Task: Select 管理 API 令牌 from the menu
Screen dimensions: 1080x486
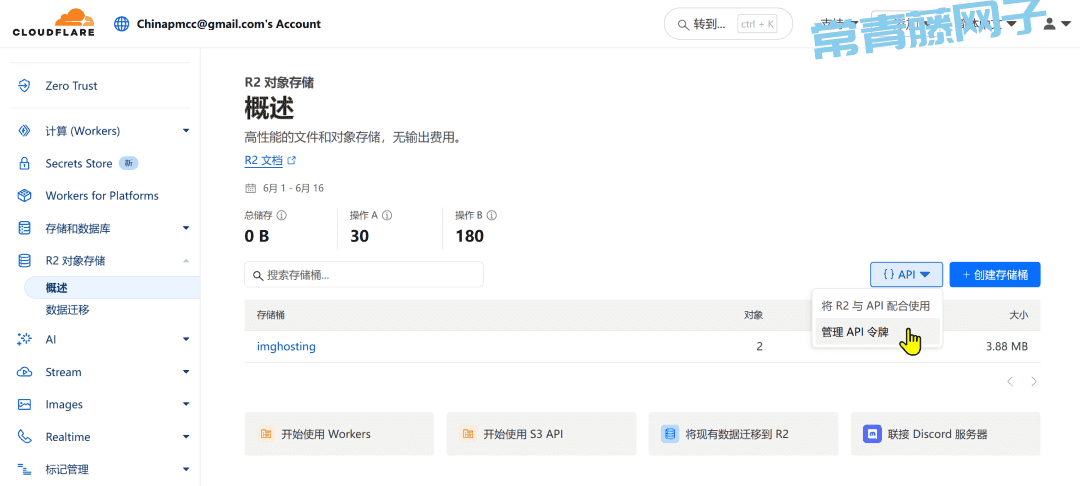Action: coord(876,332)
